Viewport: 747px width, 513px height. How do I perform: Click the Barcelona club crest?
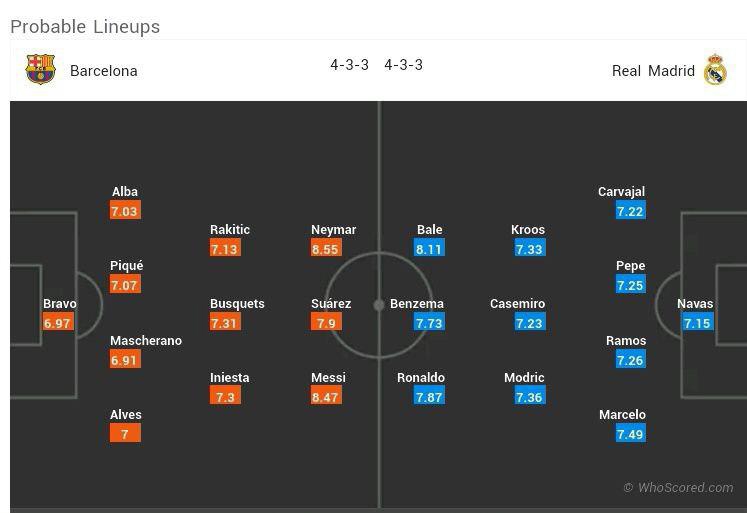(40, 69)
